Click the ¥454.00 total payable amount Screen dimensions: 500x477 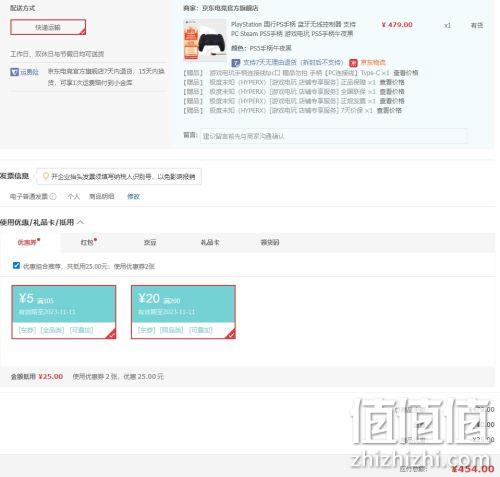(x=473, y=469)
